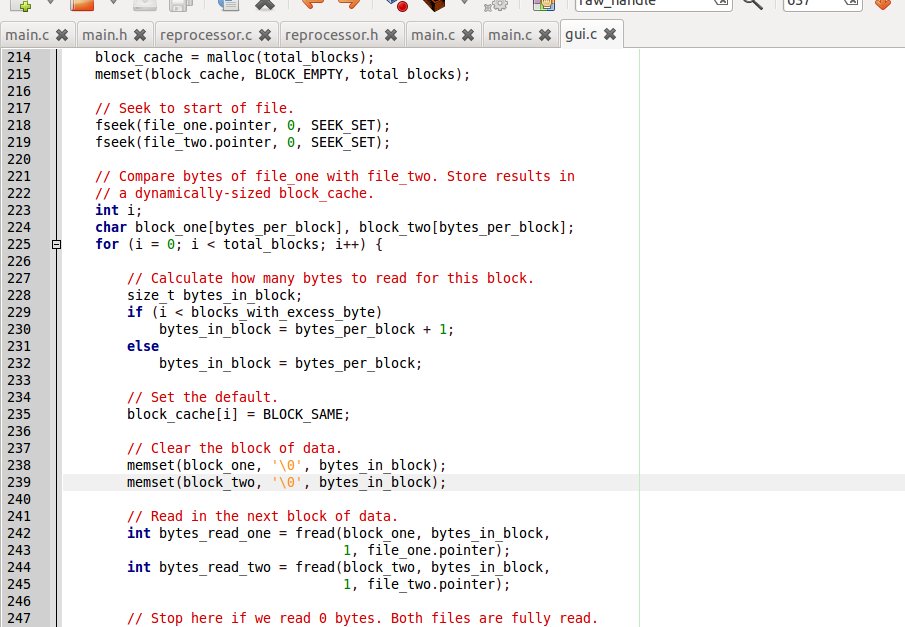Click the "int i;" declaration
905x627 pixels.
(x=118, y=210)
